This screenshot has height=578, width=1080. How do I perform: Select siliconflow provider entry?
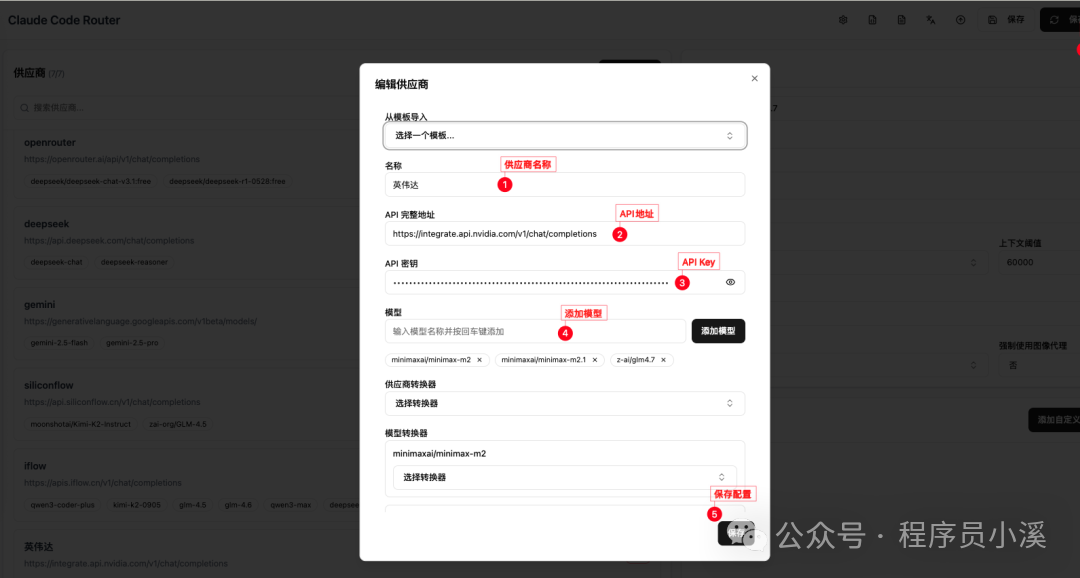pyautogui.click(x=48, y=385)
